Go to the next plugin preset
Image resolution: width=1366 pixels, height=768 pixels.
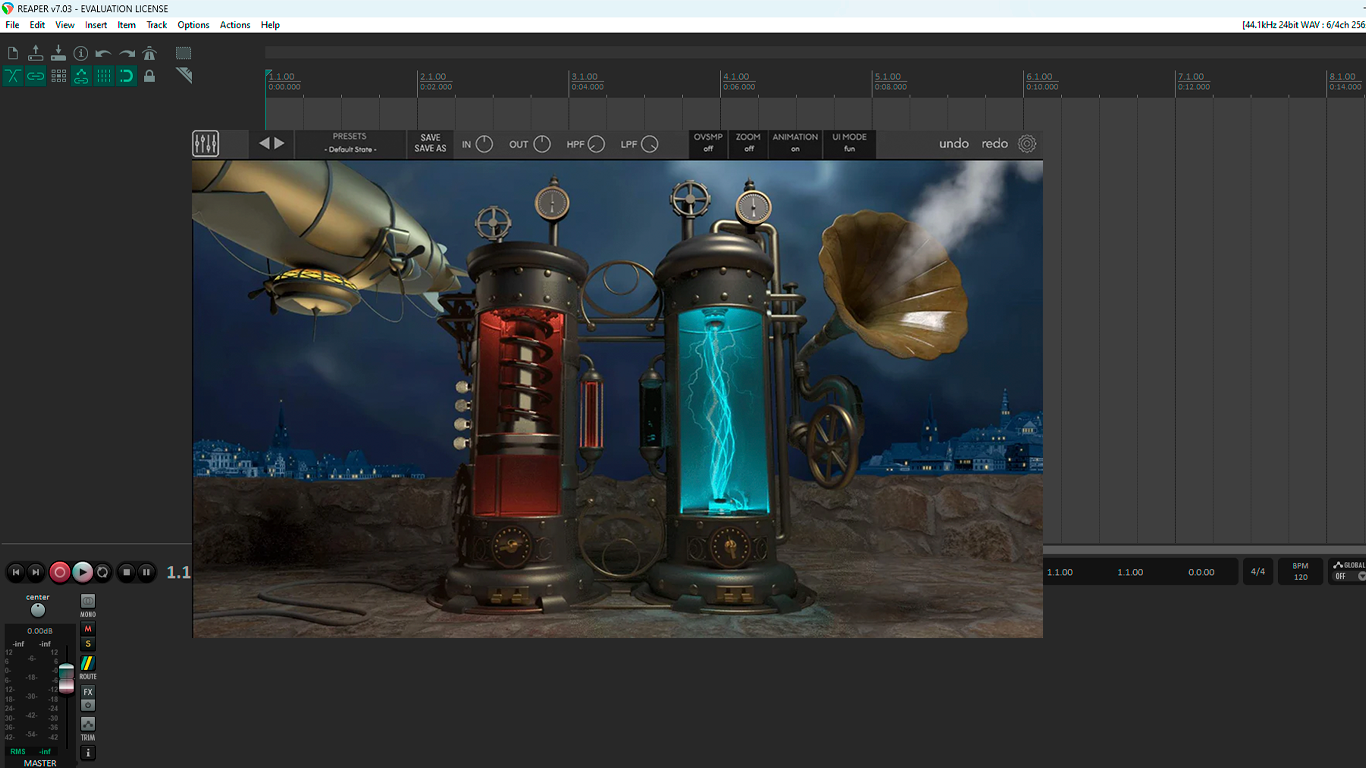coord(280,144)
